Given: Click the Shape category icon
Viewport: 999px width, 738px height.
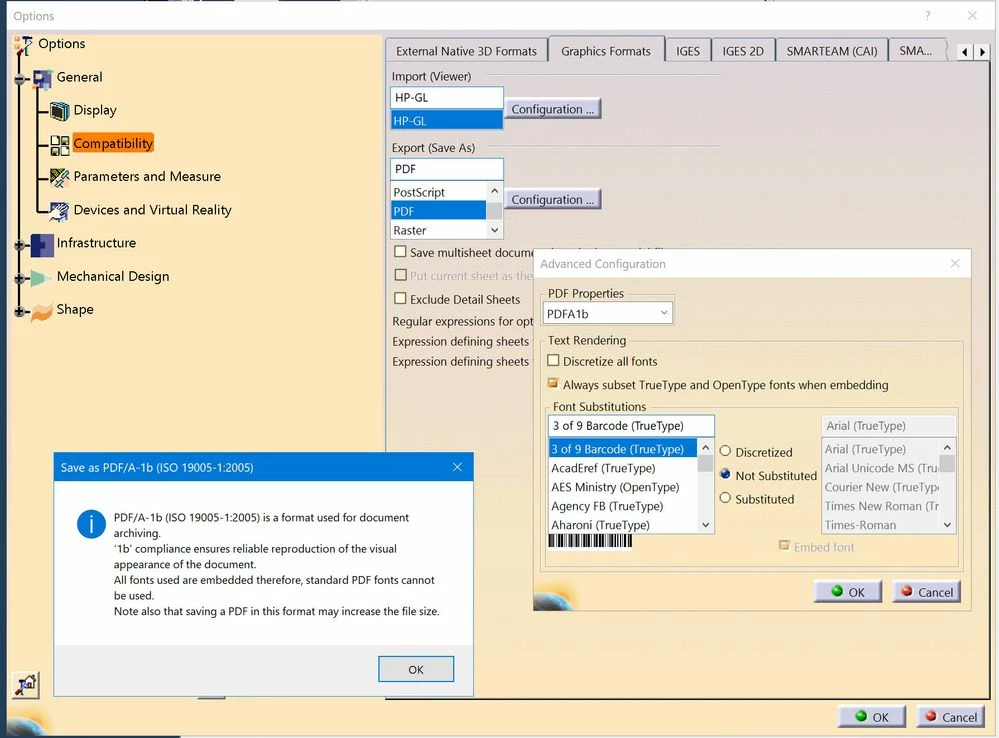Looking at the screenshot, I should coord(41,312).
